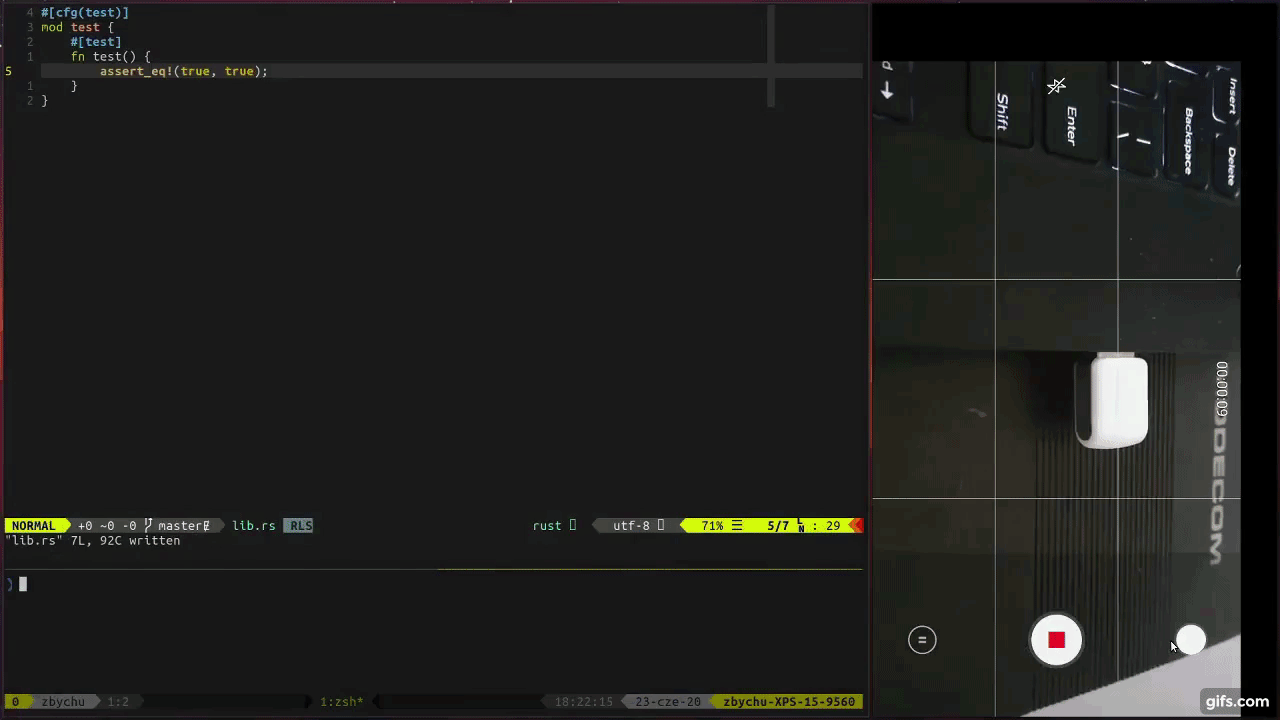Click the NORMAL mode indicator in vim statusline
This screenshot has height=720, width=1280.
click(x=34, y=525)
